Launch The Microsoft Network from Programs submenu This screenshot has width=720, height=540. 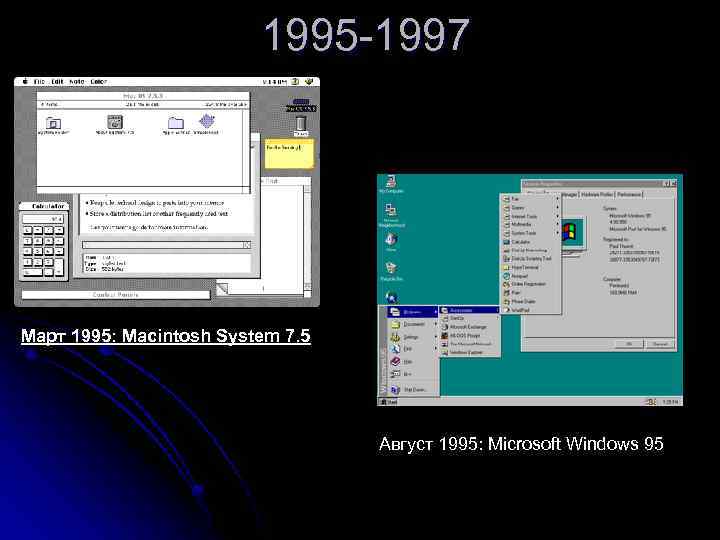(470, 344)
